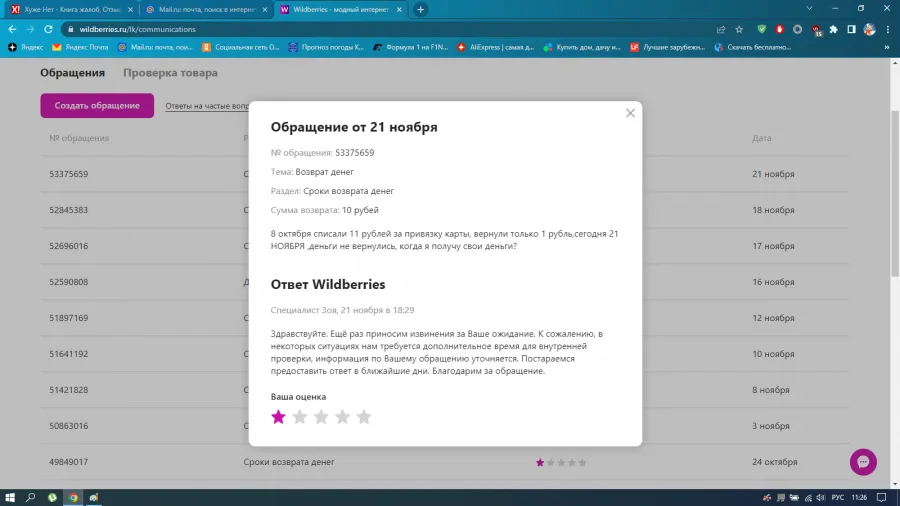Select the Wildberries browser tab
Image resolution: width=900 pixels, height=506 pixels.
point(341,9)
